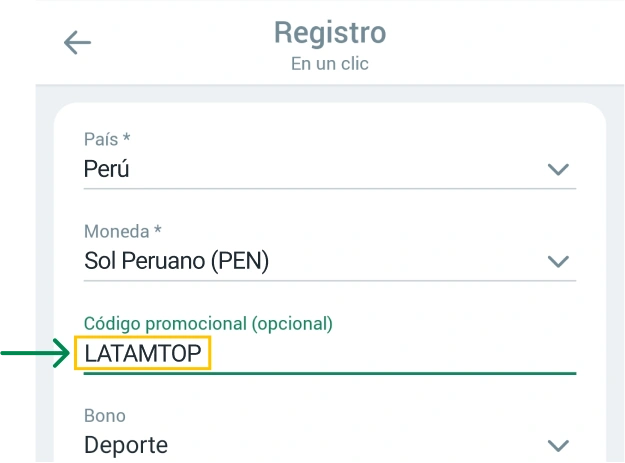Click the País * field label
This screenshot has height=463, width=625.
107,140
